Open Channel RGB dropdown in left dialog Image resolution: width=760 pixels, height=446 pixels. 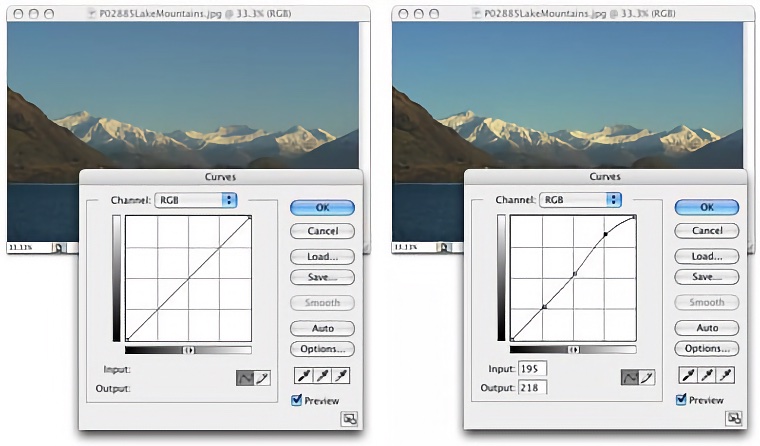[196, 200]
